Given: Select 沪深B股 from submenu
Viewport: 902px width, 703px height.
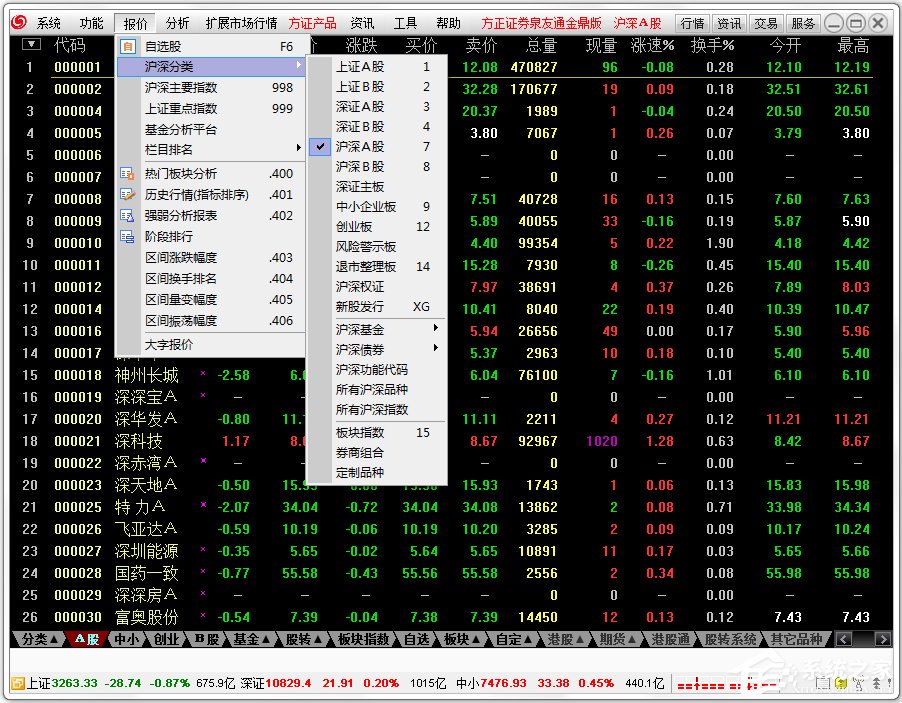Looking at the screenshot, I should point(377,166).
